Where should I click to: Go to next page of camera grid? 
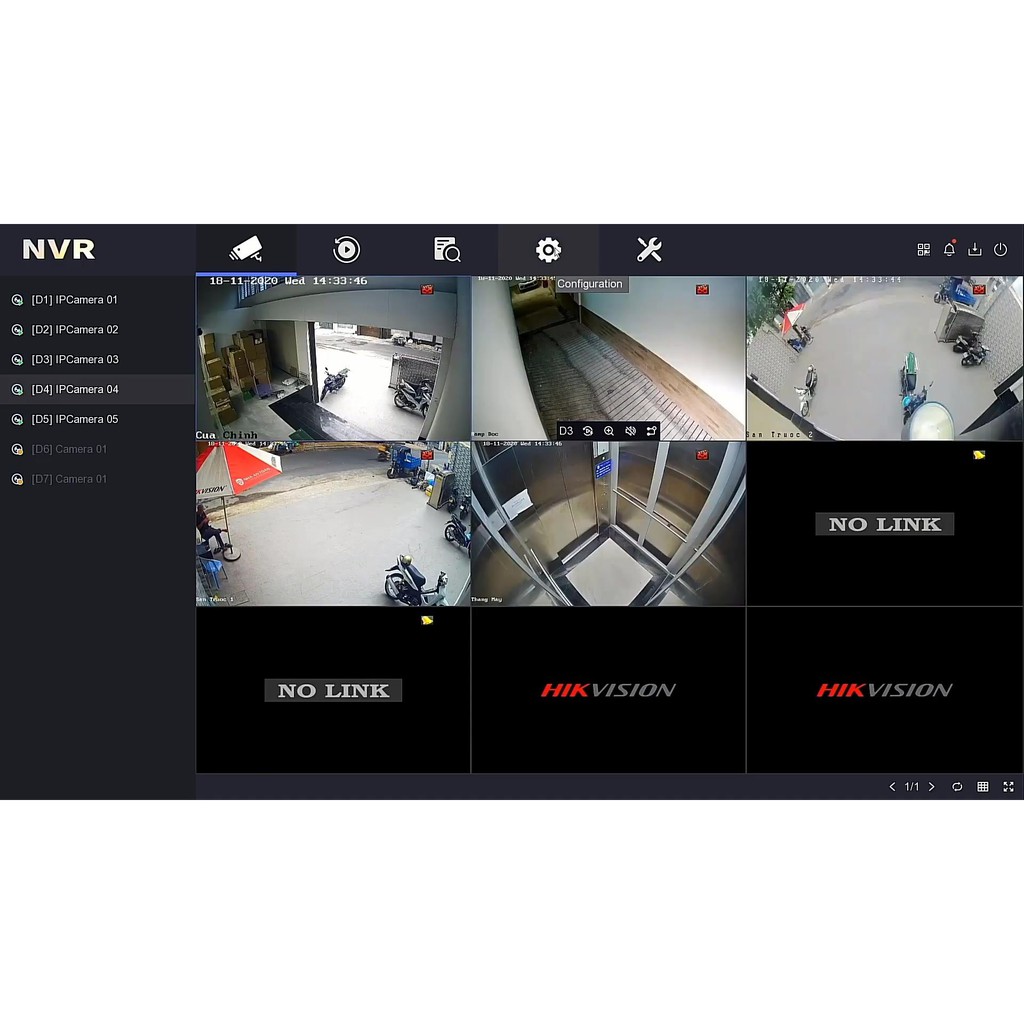(x=932, y=787)
